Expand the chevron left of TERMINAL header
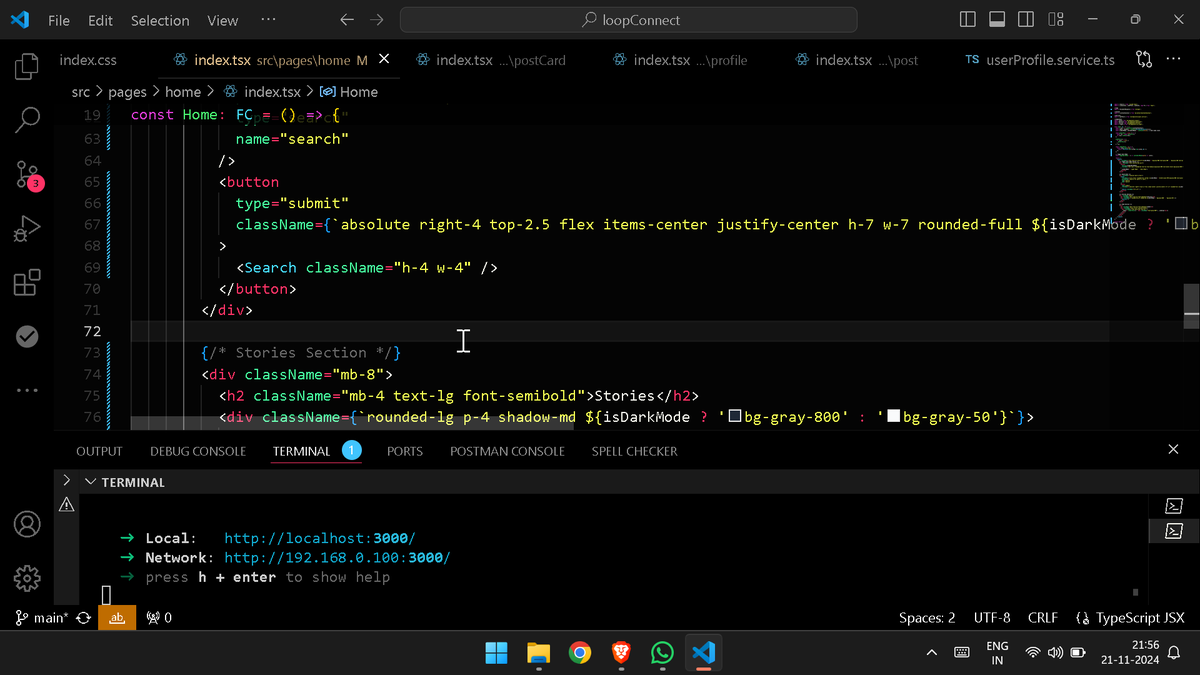This screenshot has width=1200, height=675. click(x=67, y=480)
